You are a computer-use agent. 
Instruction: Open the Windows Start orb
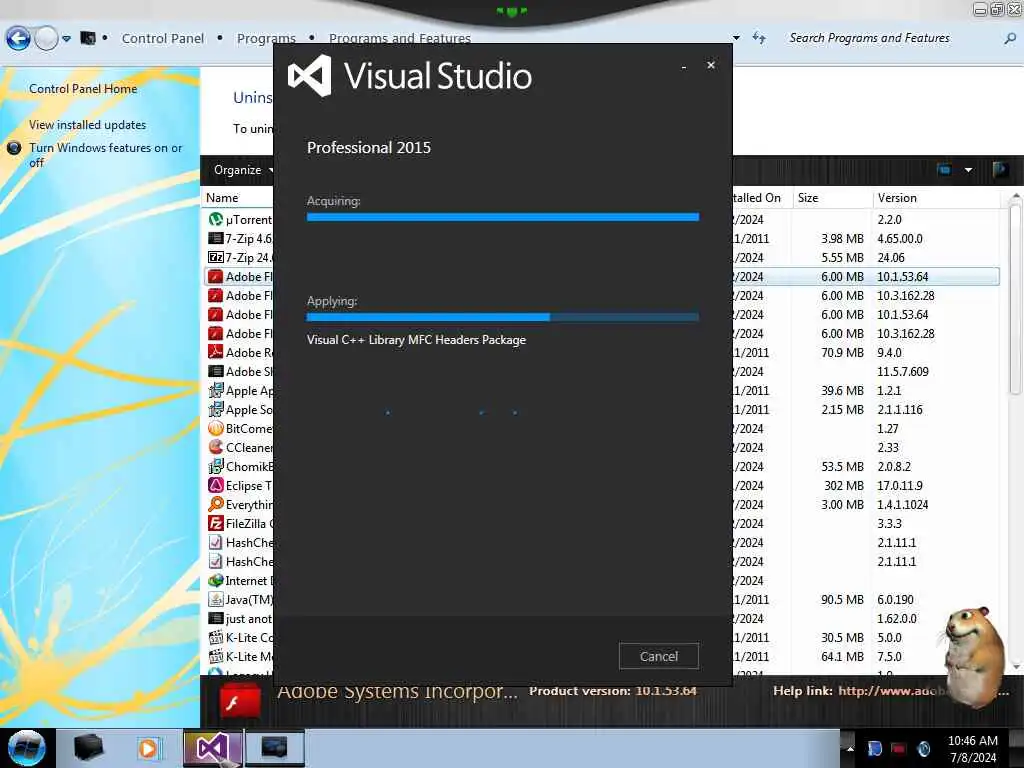point(26,748)
